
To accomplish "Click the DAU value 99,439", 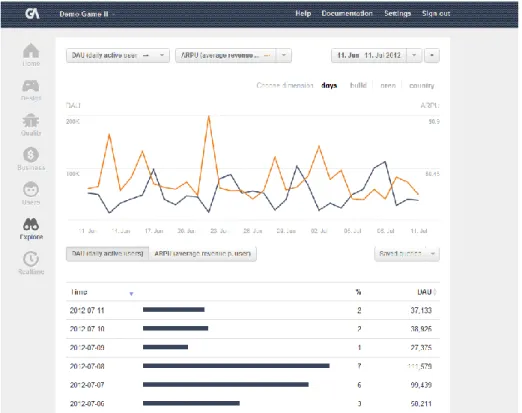I will 421,385.
